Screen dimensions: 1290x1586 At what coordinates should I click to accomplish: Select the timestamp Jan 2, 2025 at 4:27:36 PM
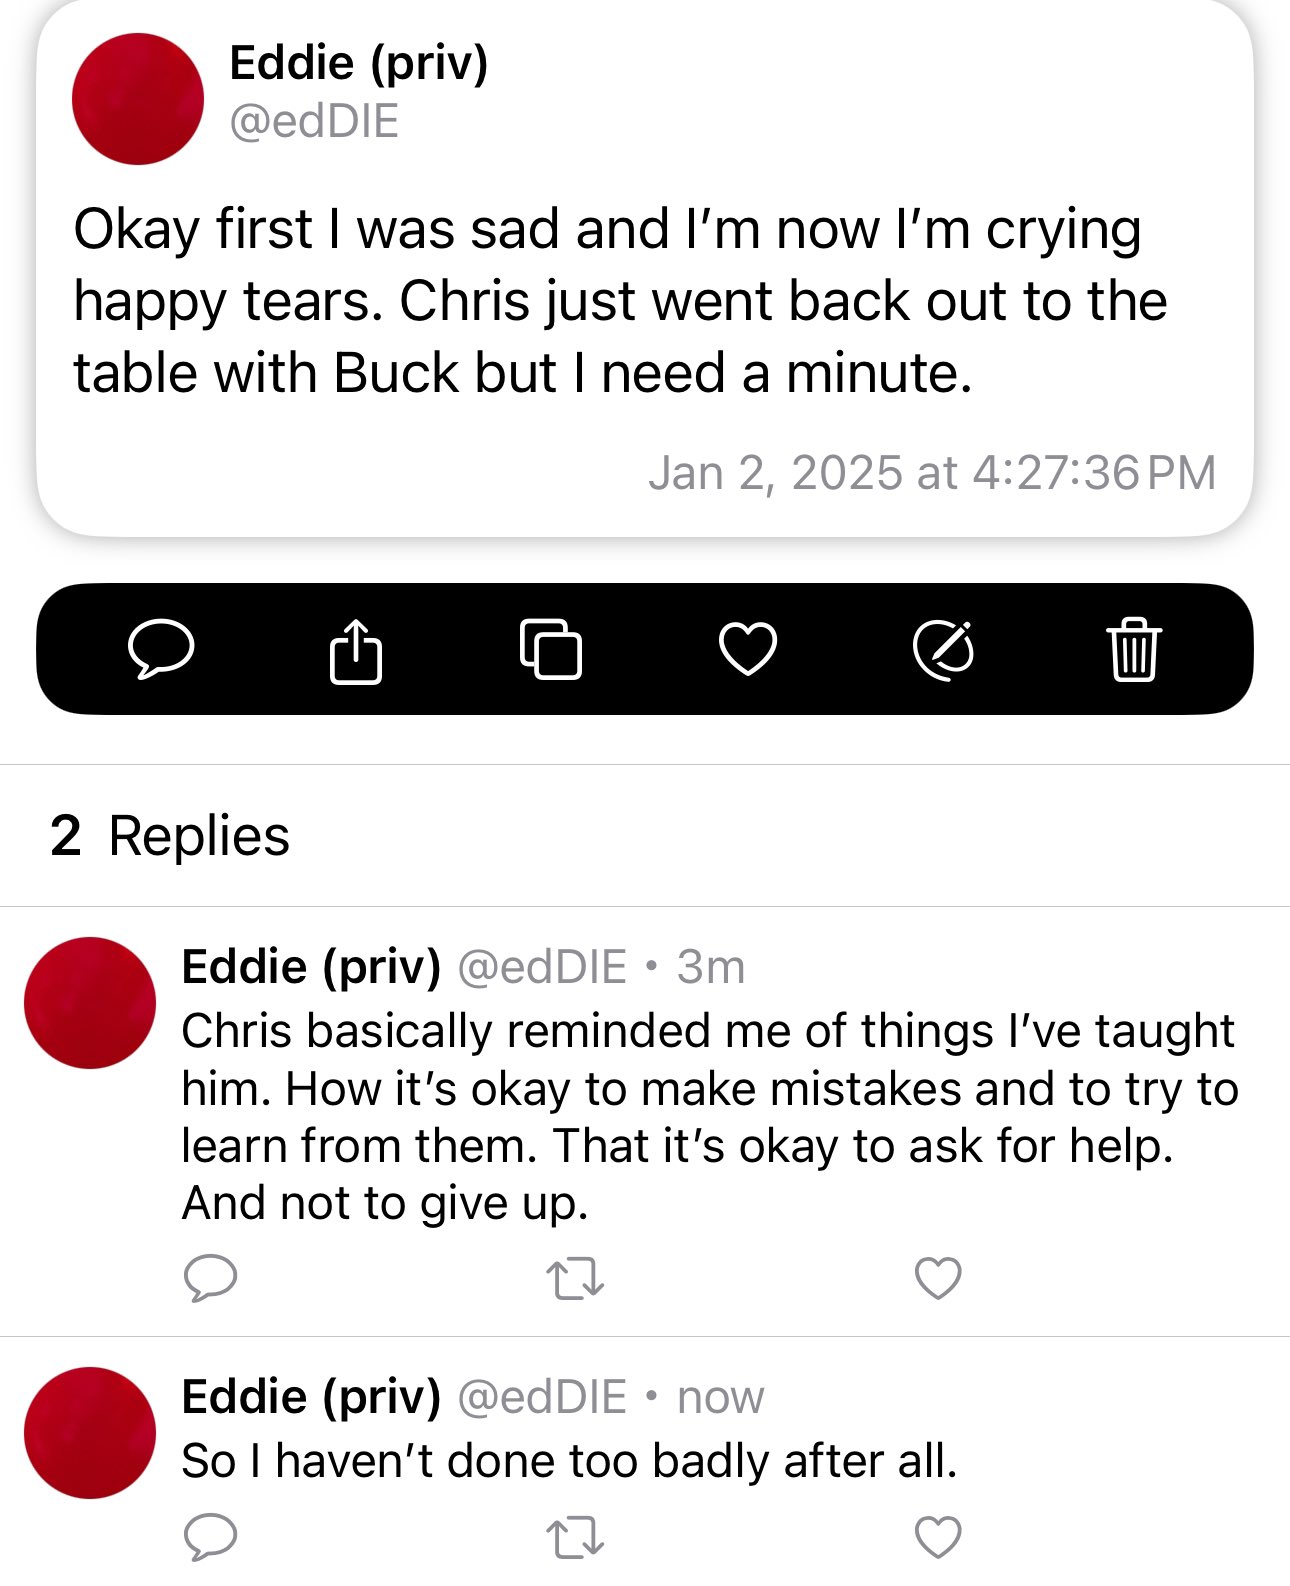tap(932, 473)
